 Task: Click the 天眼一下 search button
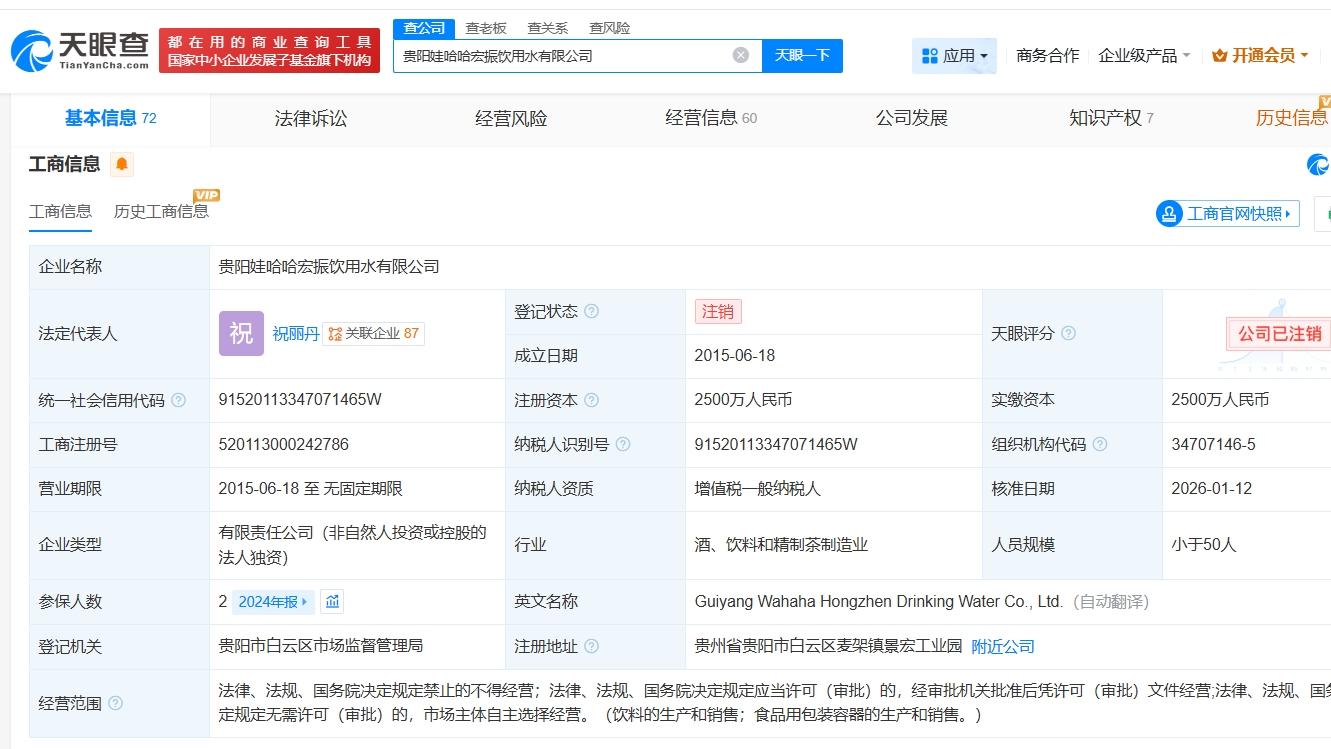[803, 56]
